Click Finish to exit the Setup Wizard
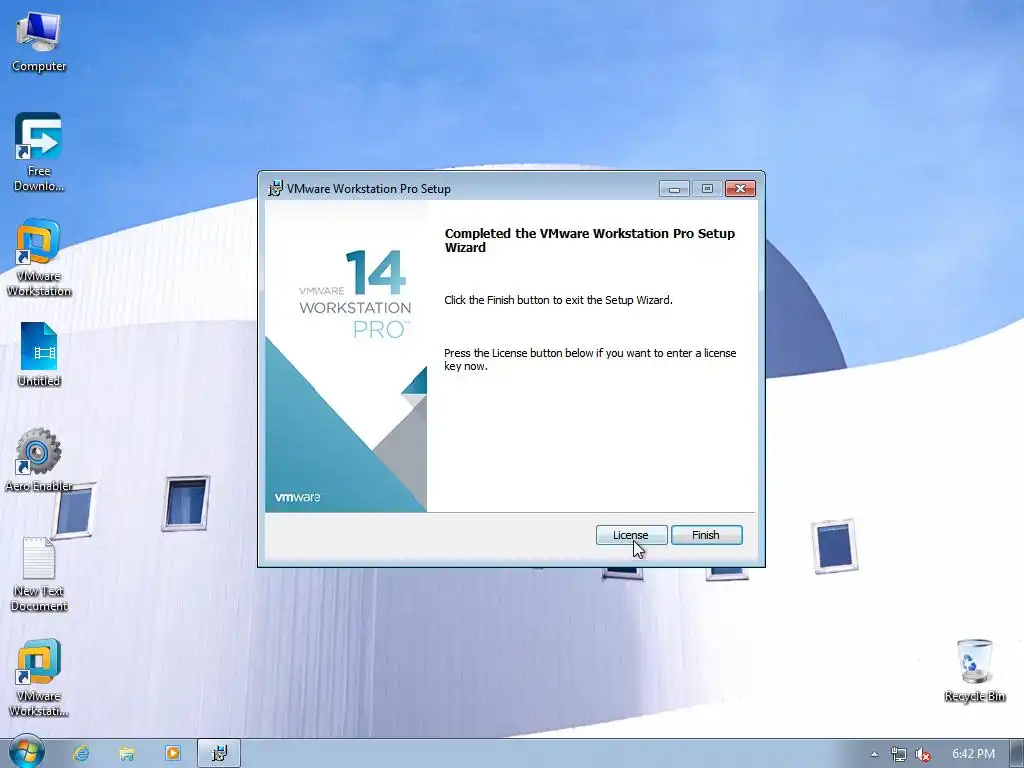This screenshot has width=1024, height=768. coord(706,535)
